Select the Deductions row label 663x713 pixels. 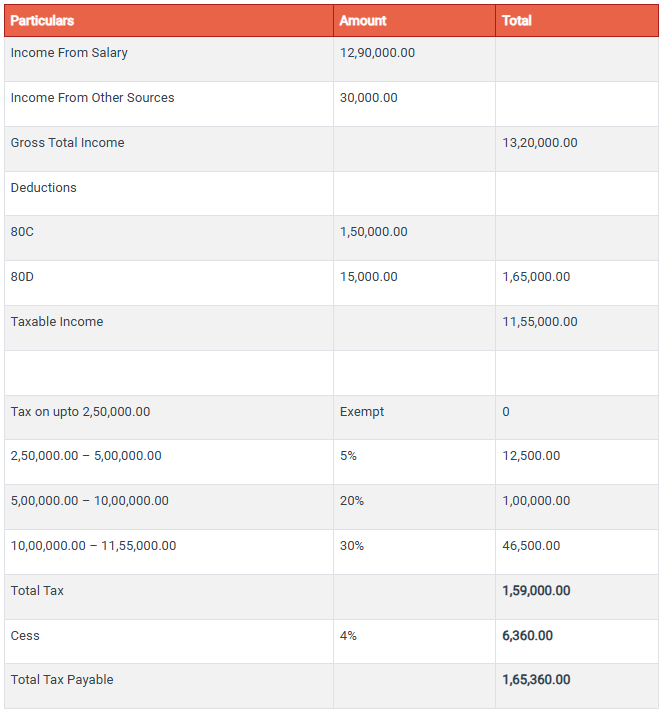pyautogui.click(x=43, y=188)
